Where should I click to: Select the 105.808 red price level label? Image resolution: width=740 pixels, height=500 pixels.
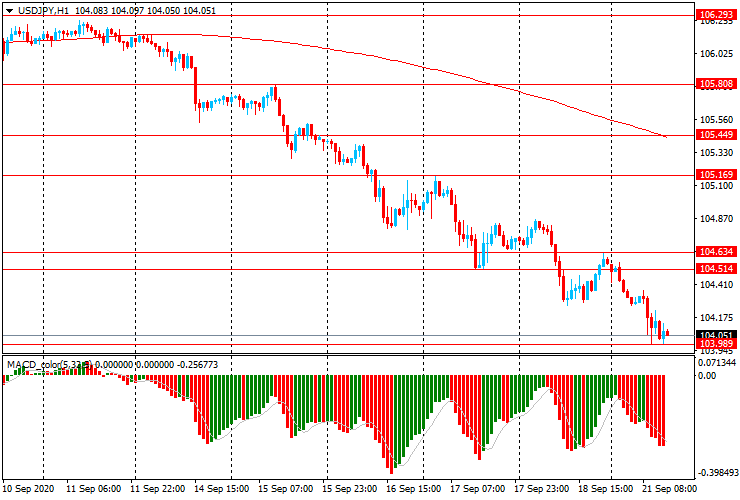point(716,84)
